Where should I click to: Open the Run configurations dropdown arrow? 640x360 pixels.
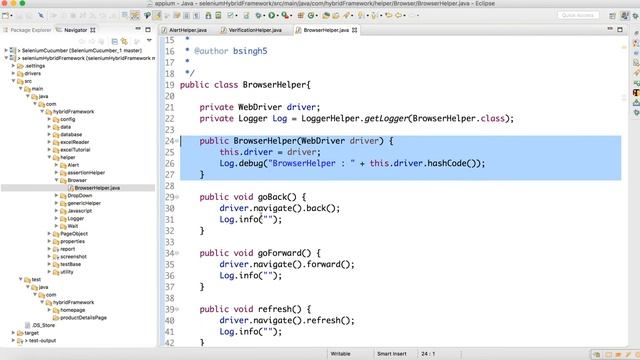(277, 16)
